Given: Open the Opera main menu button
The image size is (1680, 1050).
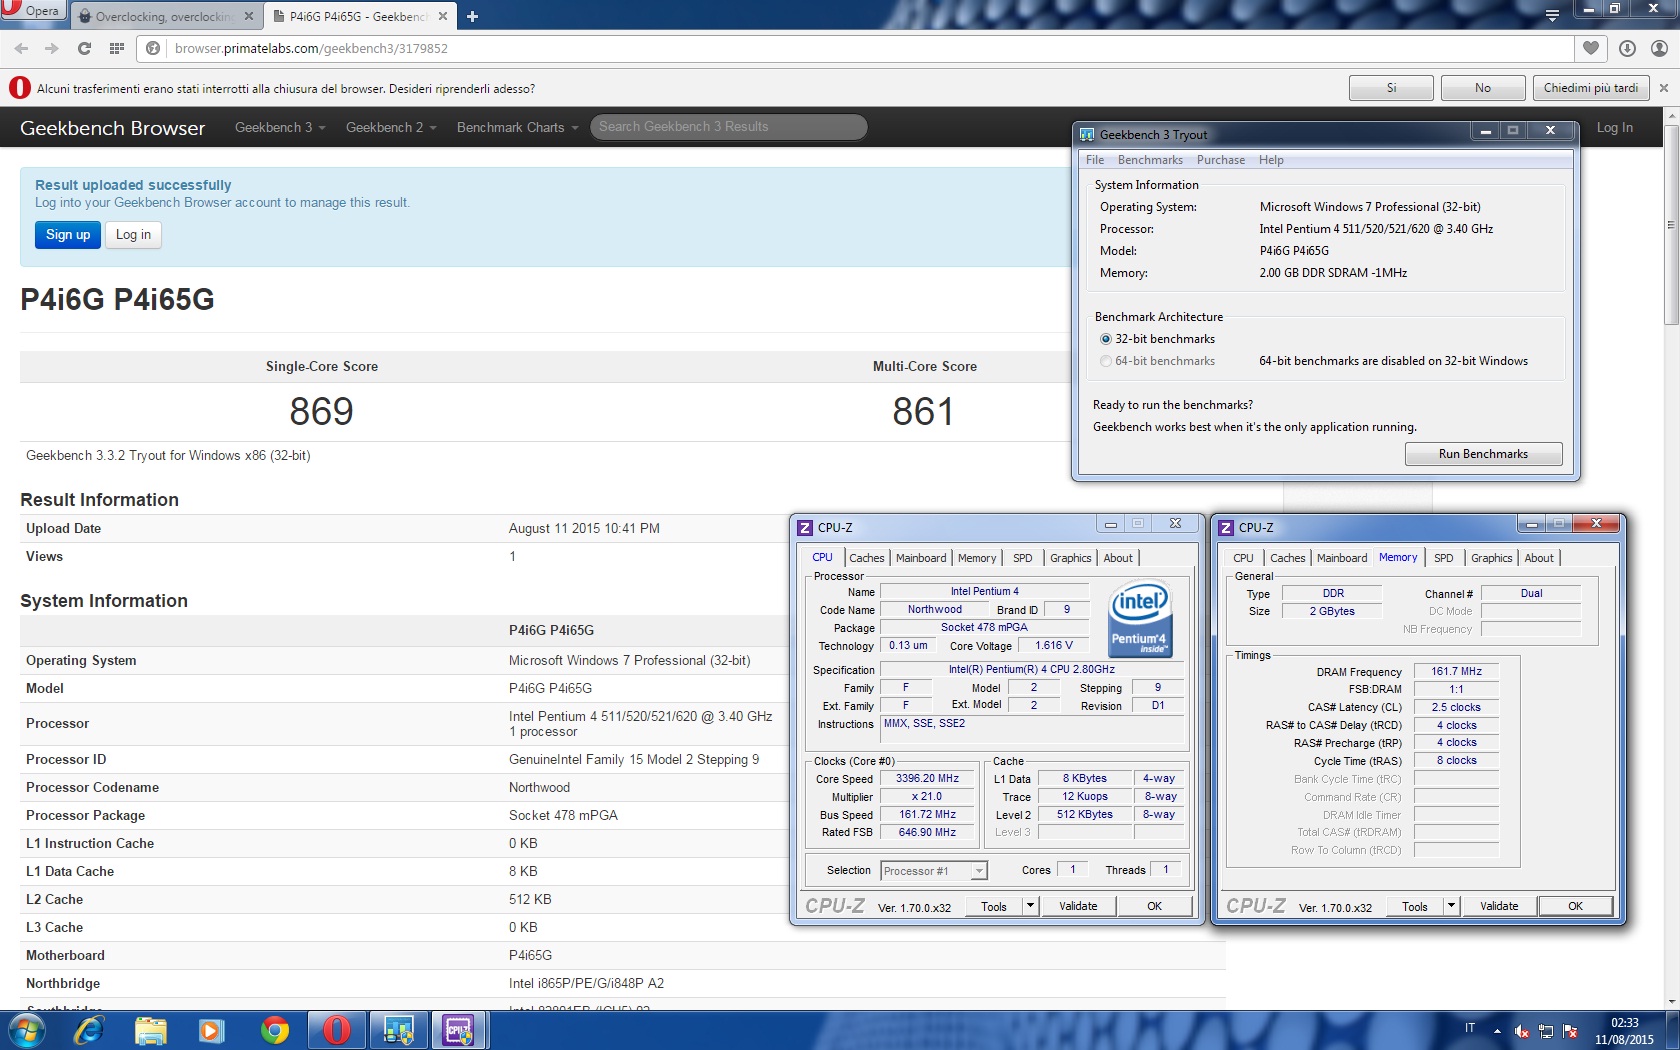Looking at the screenshot, I should coord(33,11).
